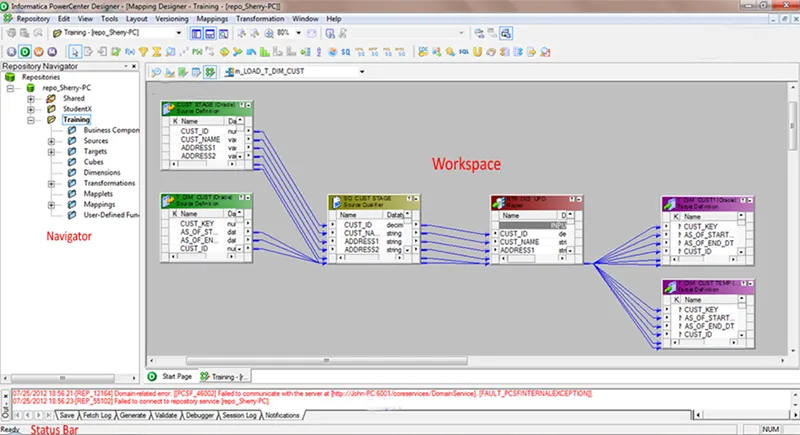The width and height of the screenshot is (800, 435).
Task: Expand the Transformations node
Action: point(51,184)
